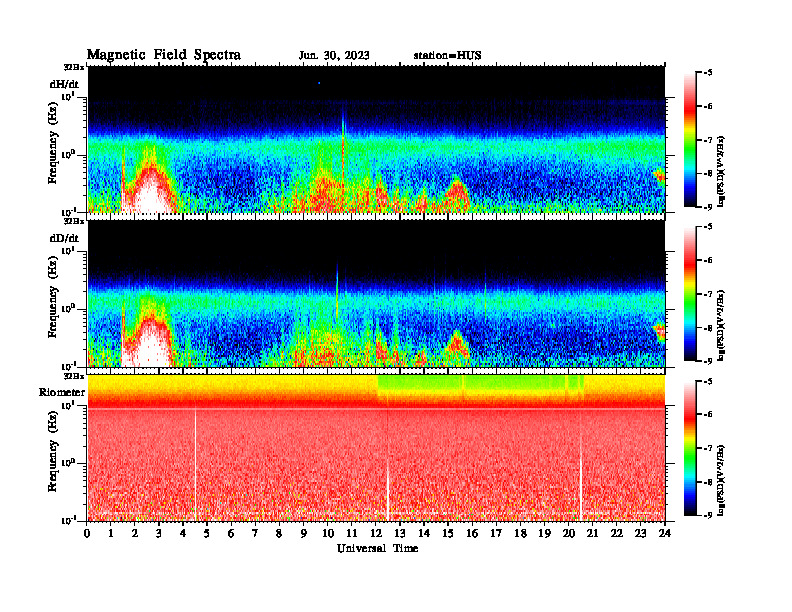Click the Riometer panel color scale bar

click(x=690, y=448)
